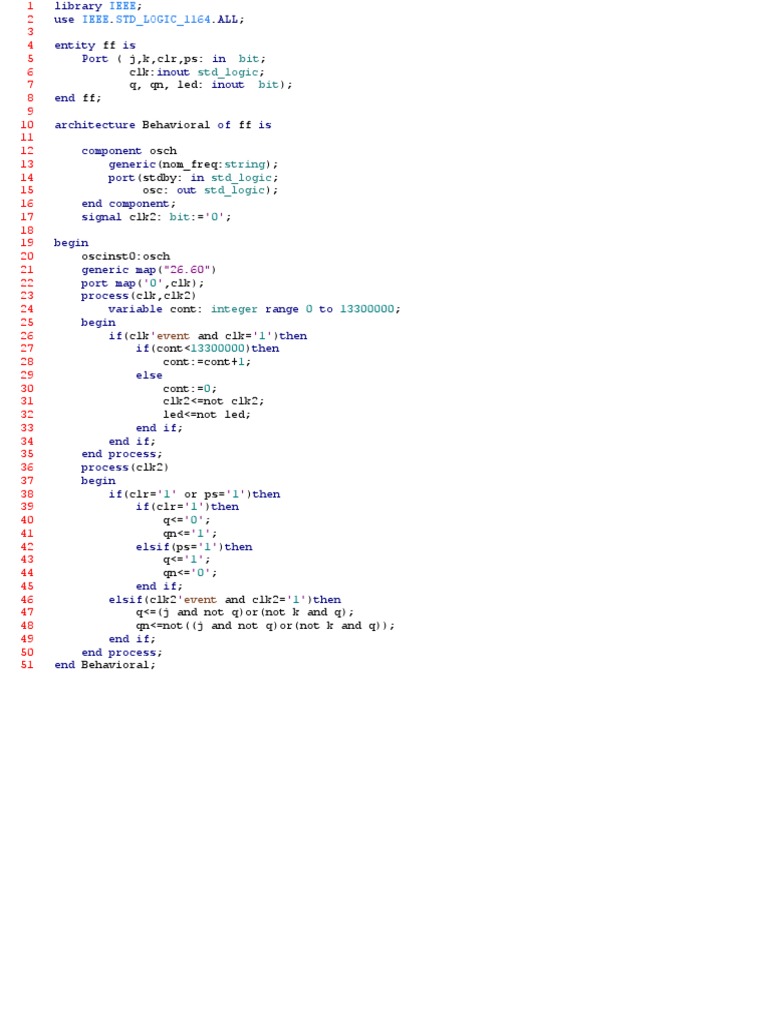Image resolution: width=768 pixels, height=1024 pixels.
Task: Click "elsif(clk2'event and clk2='1')then" line
Action: tap(225, 600)
